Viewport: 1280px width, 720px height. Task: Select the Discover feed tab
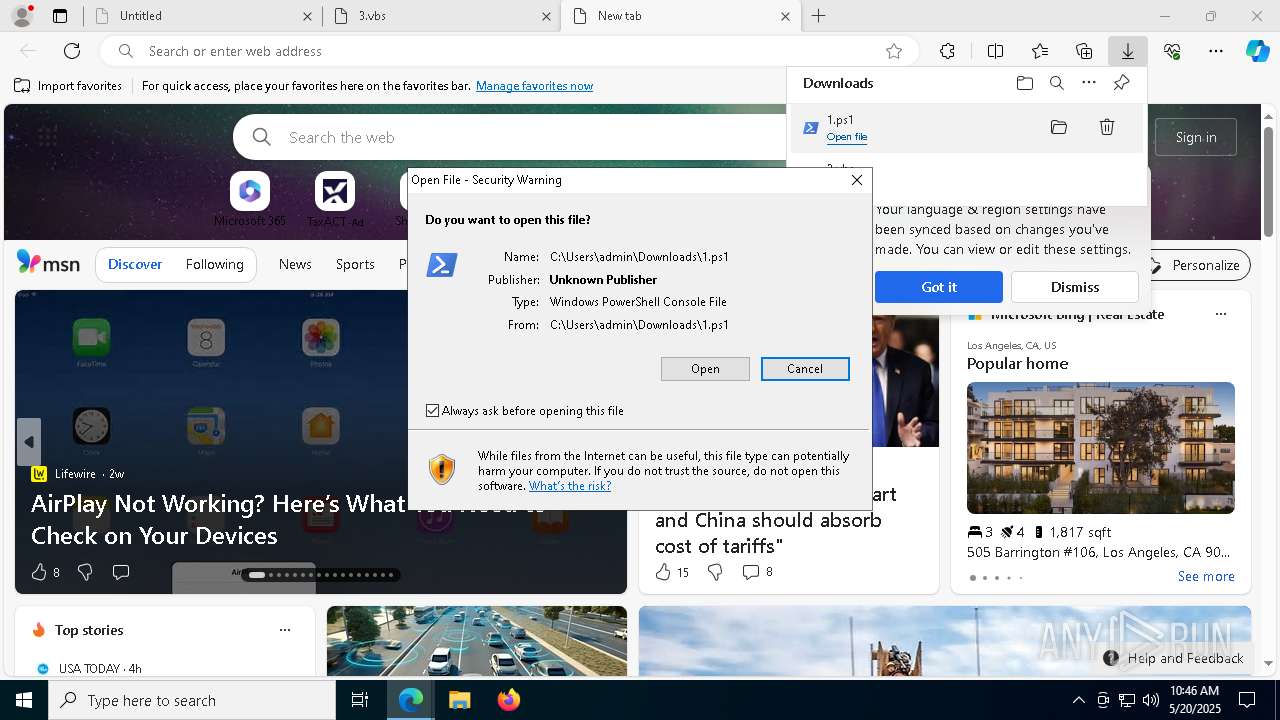point(135,264)
